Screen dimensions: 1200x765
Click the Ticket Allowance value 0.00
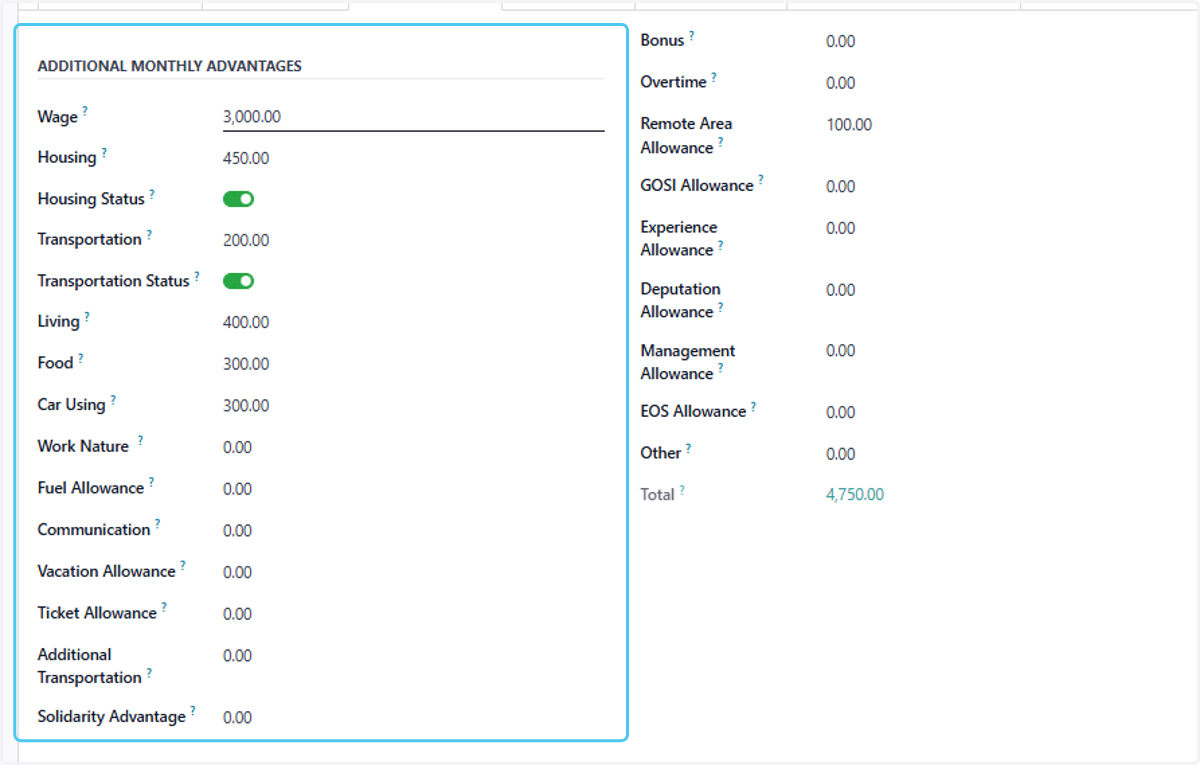click(x=238, y=614)
